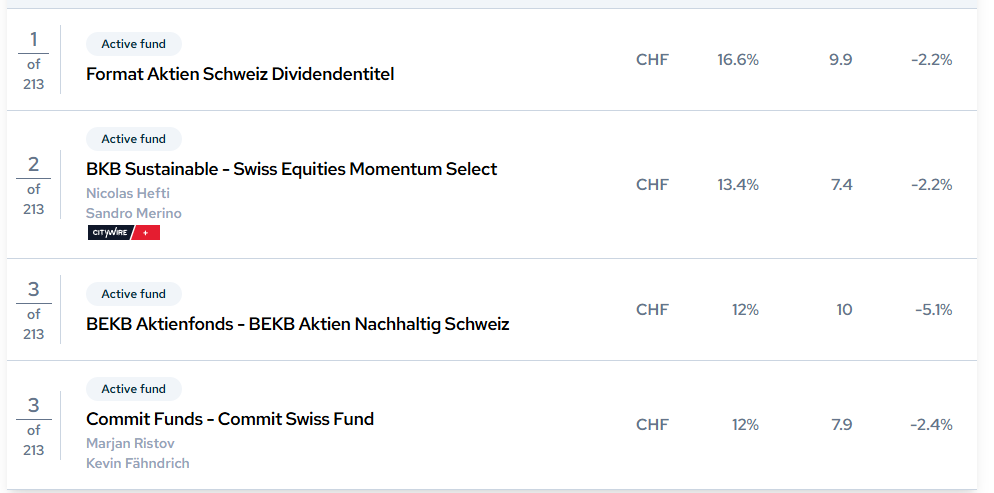View manager Marjan Ristov profile
This screenshot has width=994, height=493.
(130, 444)
